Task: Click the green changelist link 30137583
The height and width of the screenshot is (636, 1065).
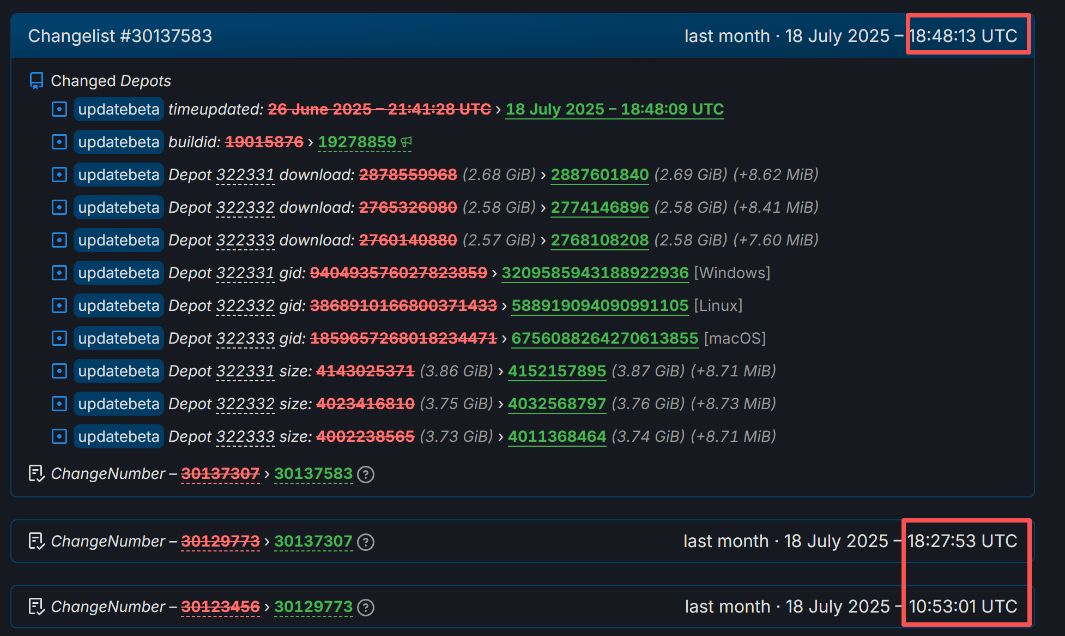Action: 313,474
